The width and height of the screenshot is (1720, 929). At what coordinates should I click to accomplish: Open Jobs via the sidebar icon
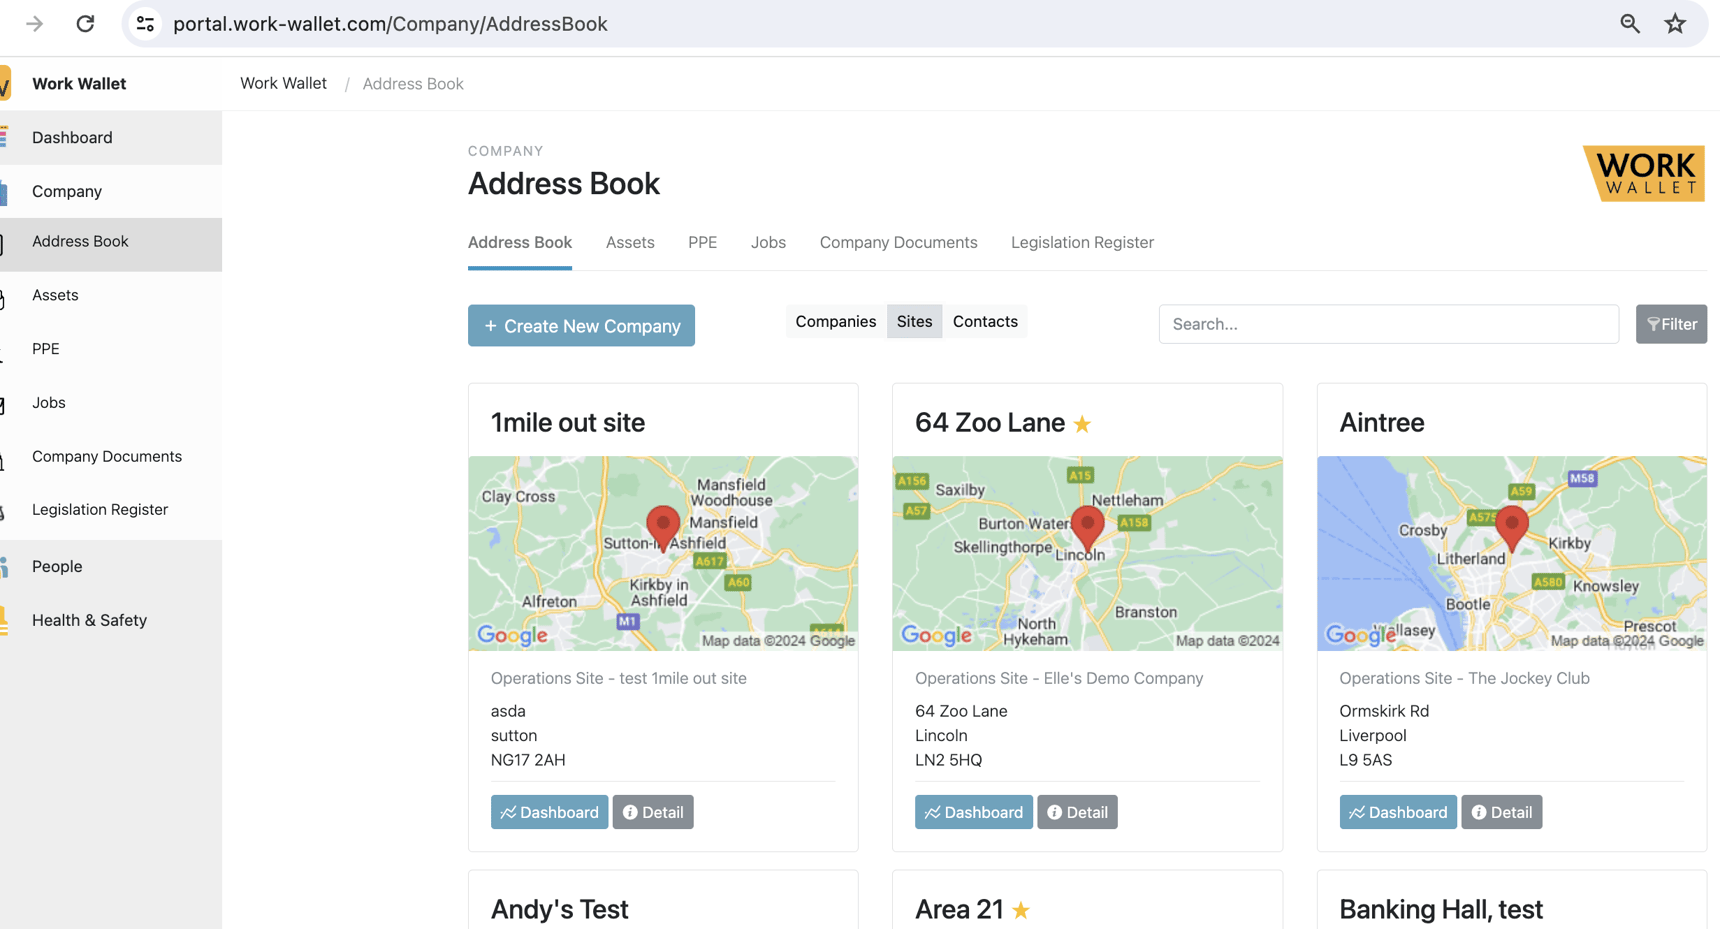[x=8, y=402]
